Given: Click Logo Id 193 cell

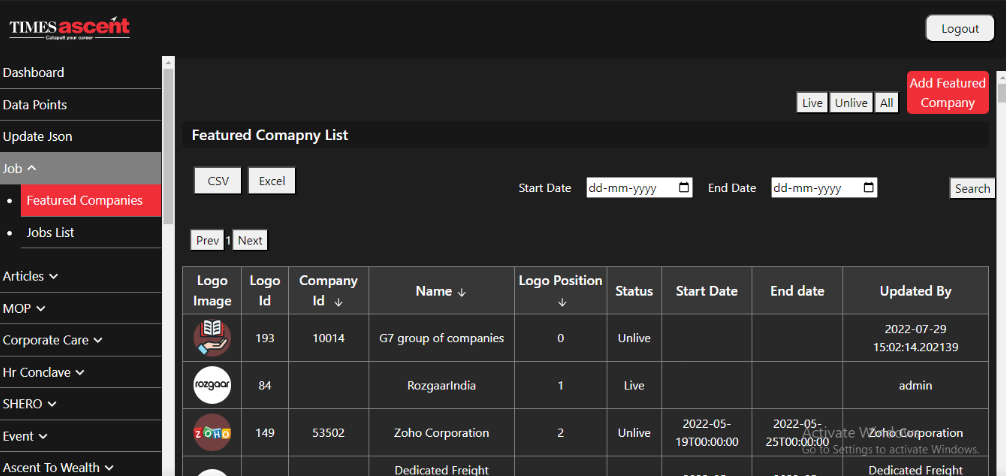Looking at the screenshot, I should [x=265, y=338].
